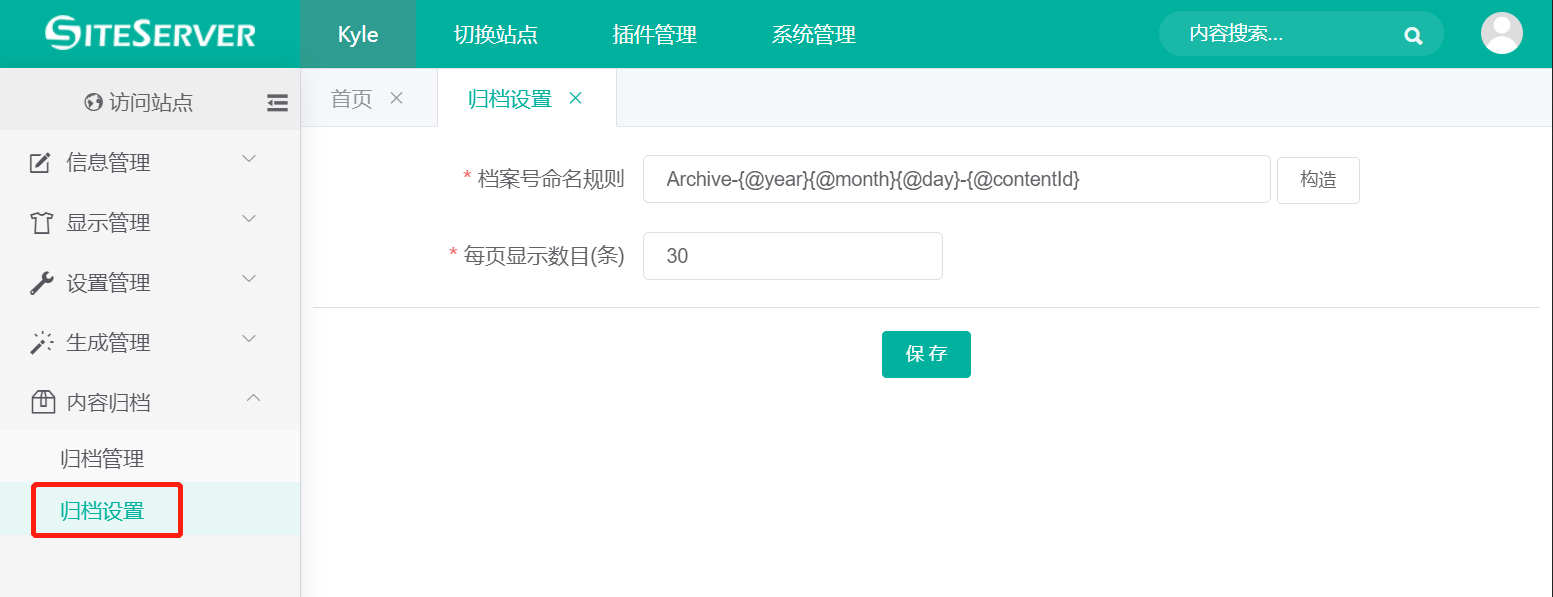Viewport: 1553px width, 597px height.
Task: Click the 显示管理 shirt icon
Action: (41, 223)
